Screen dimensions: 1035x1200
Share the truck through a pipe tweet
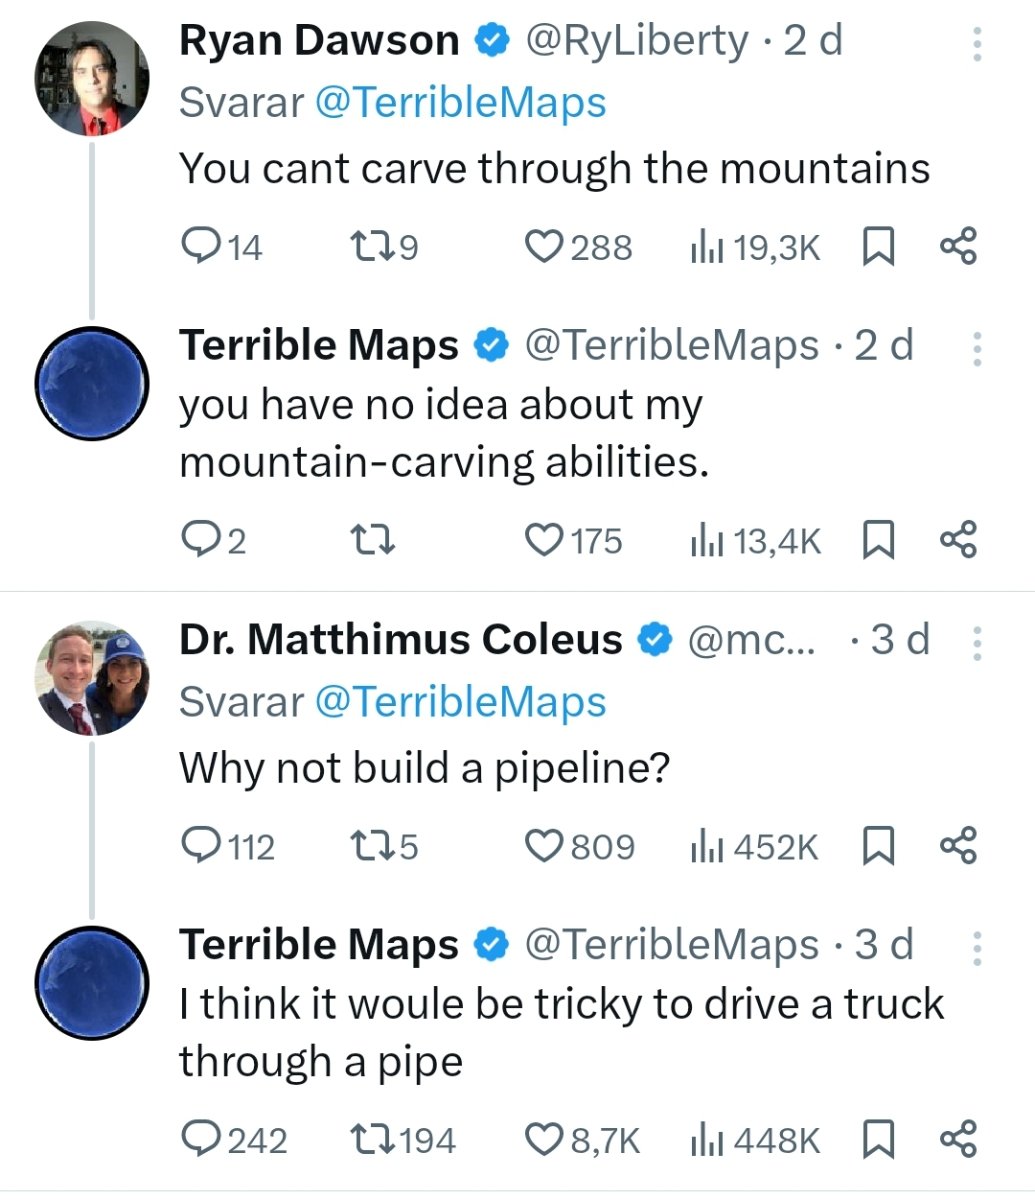point(958,1139)
